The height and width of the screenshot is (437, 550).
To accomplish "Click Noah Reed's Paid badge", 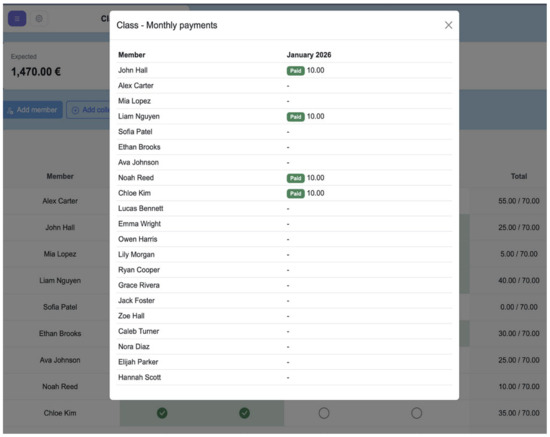I will click(296, 178).
